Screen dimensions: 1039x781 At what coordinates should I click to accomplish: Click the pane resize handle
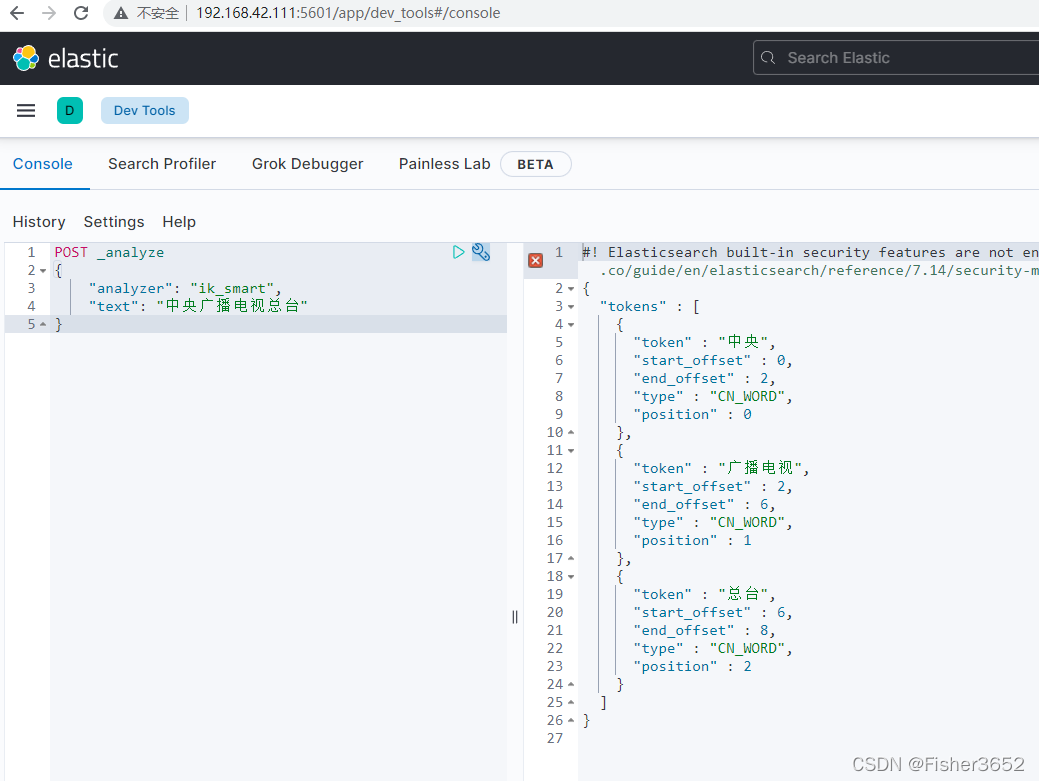pyautogui.click(x=515, y=617)
